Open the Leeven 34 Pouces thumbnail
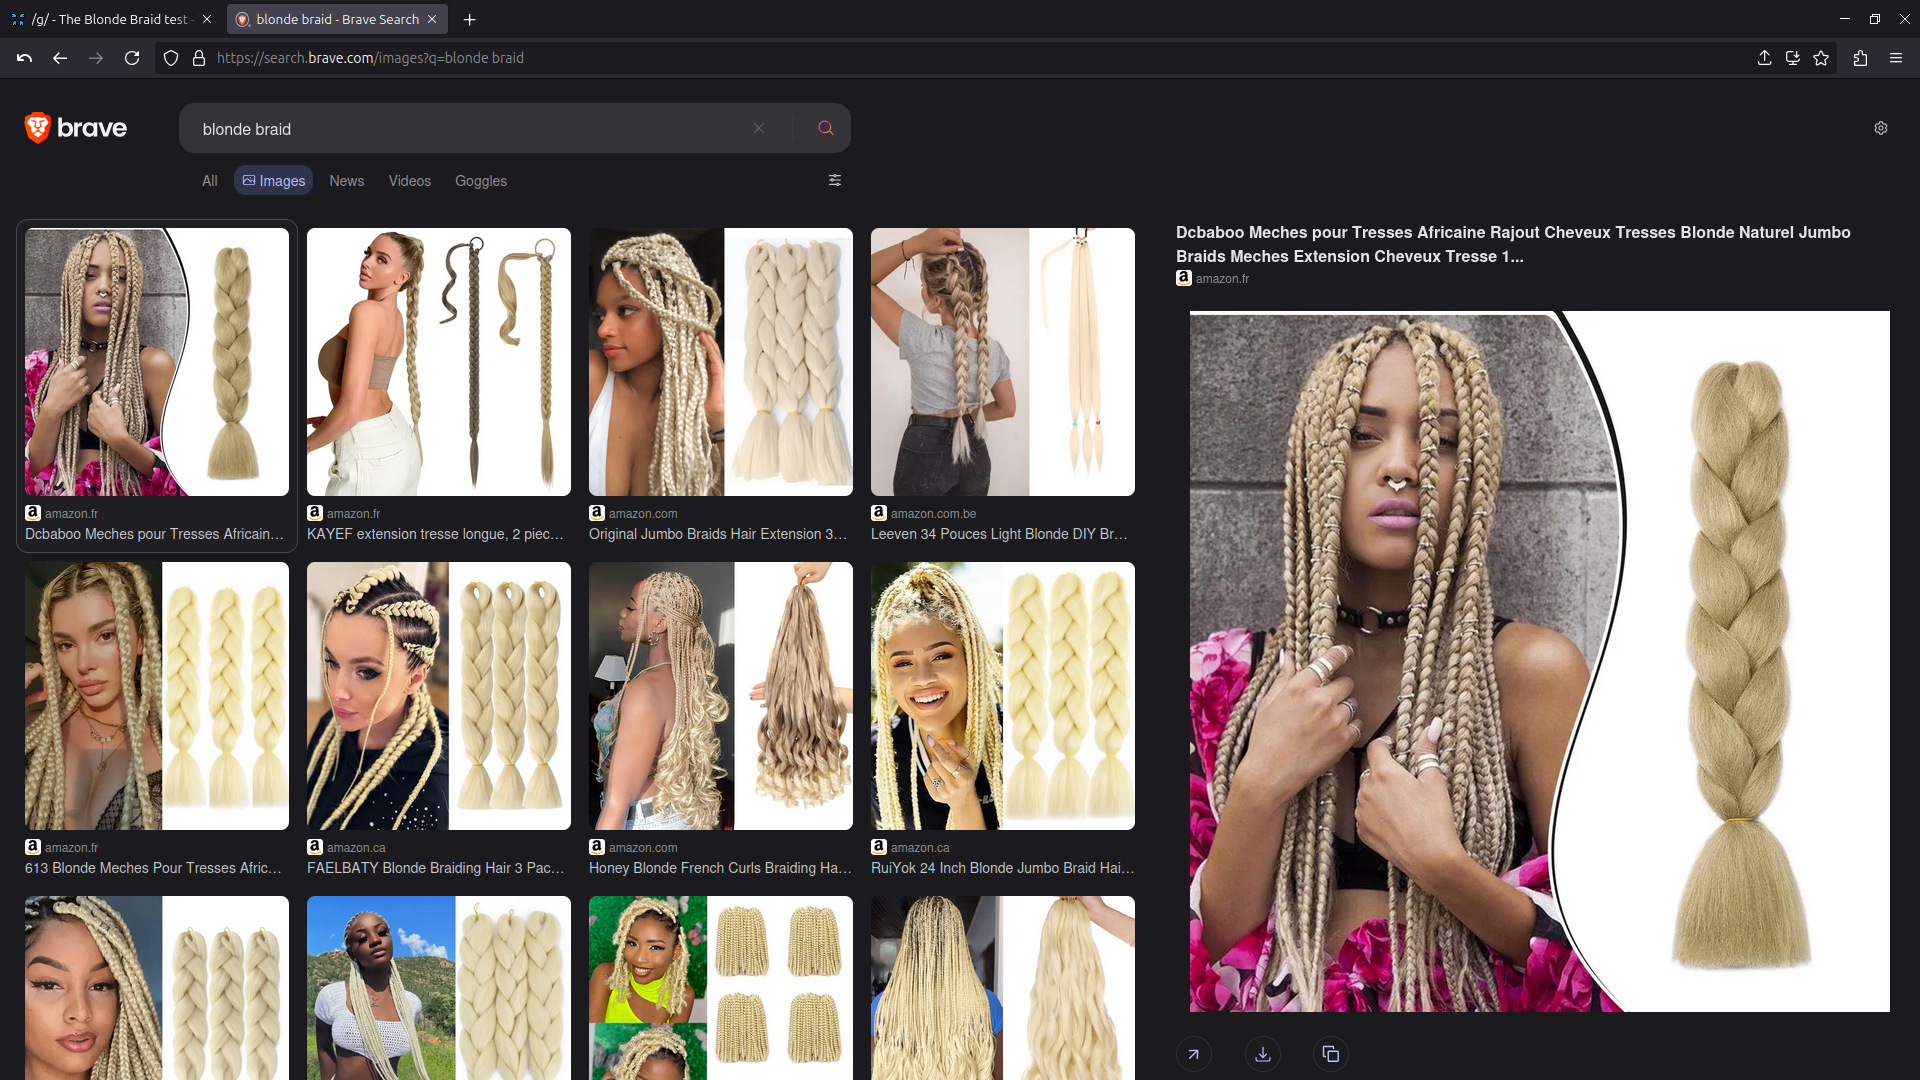 [1003, 362]
